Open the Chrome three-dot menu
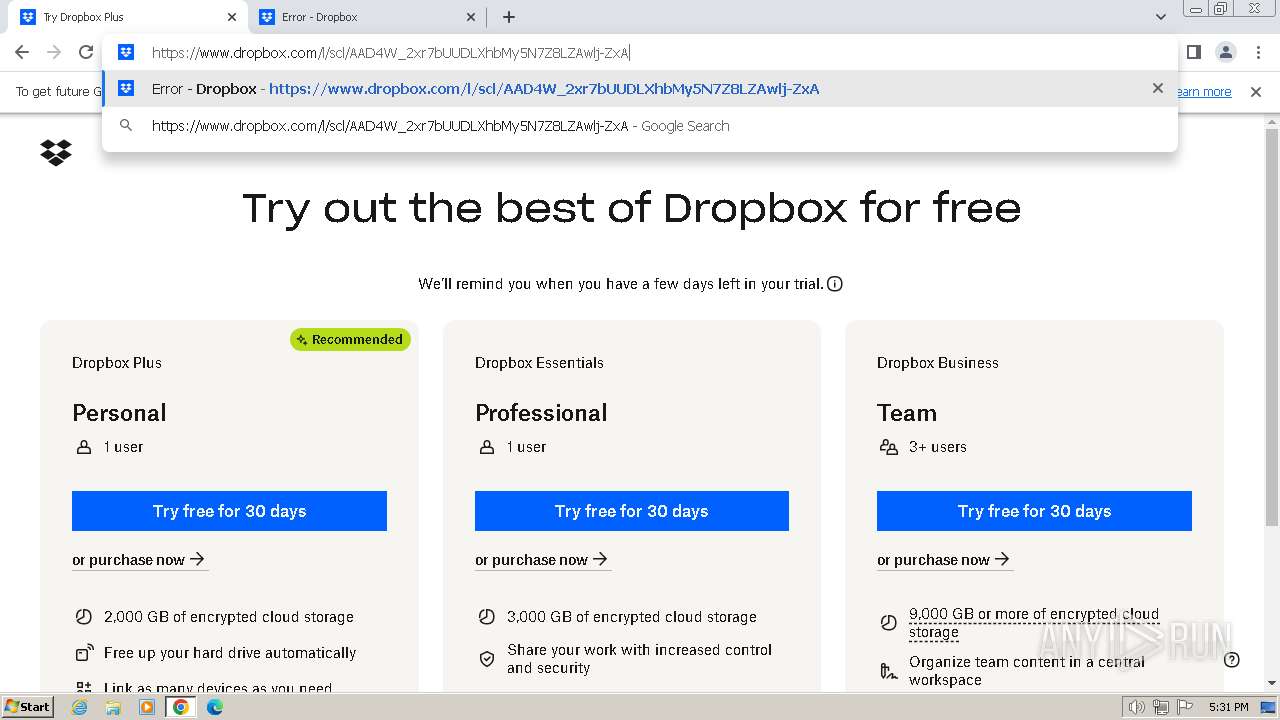Viewport: 1280px width, 720px height. (x=1258, y=52)
